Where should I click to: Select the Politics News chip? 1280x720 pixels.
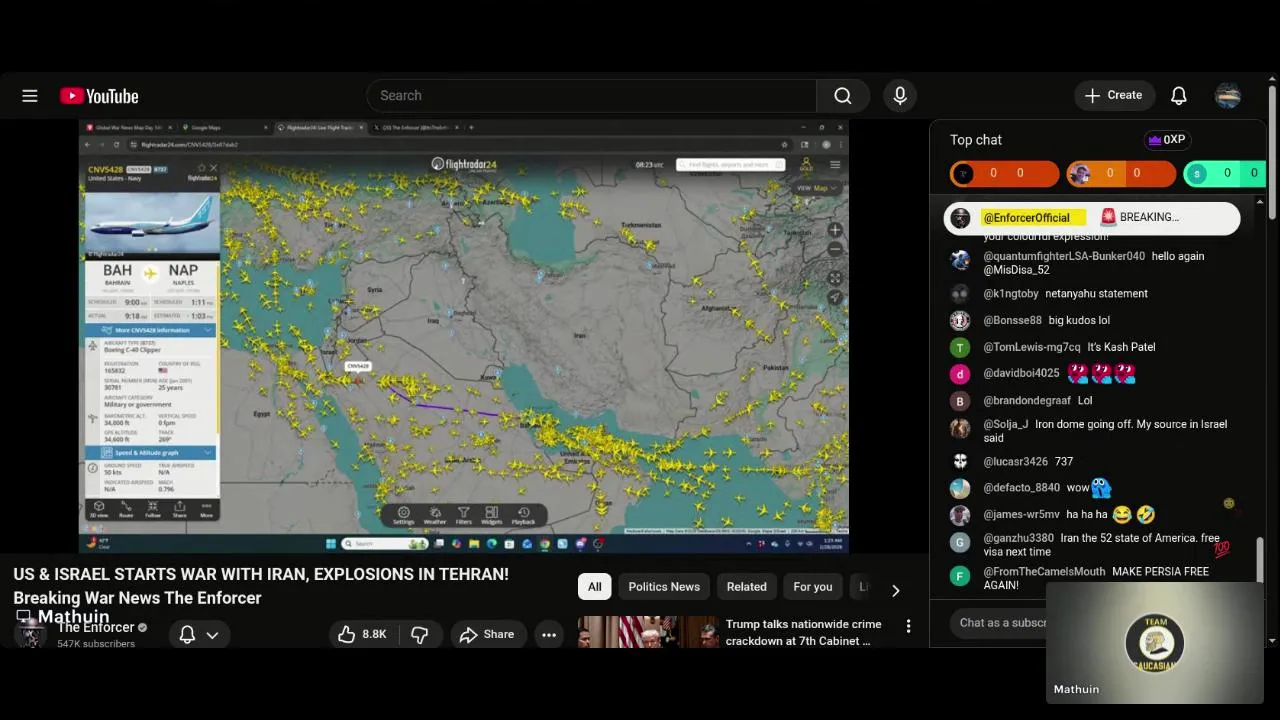[x=664, y=587]
